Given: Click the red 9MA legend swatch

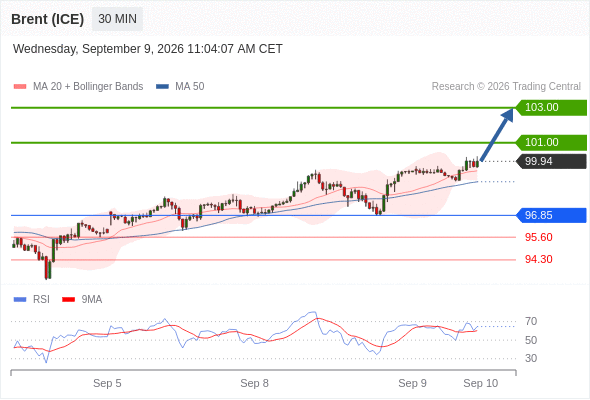Looking at the screenshot, I should [68, 300].
